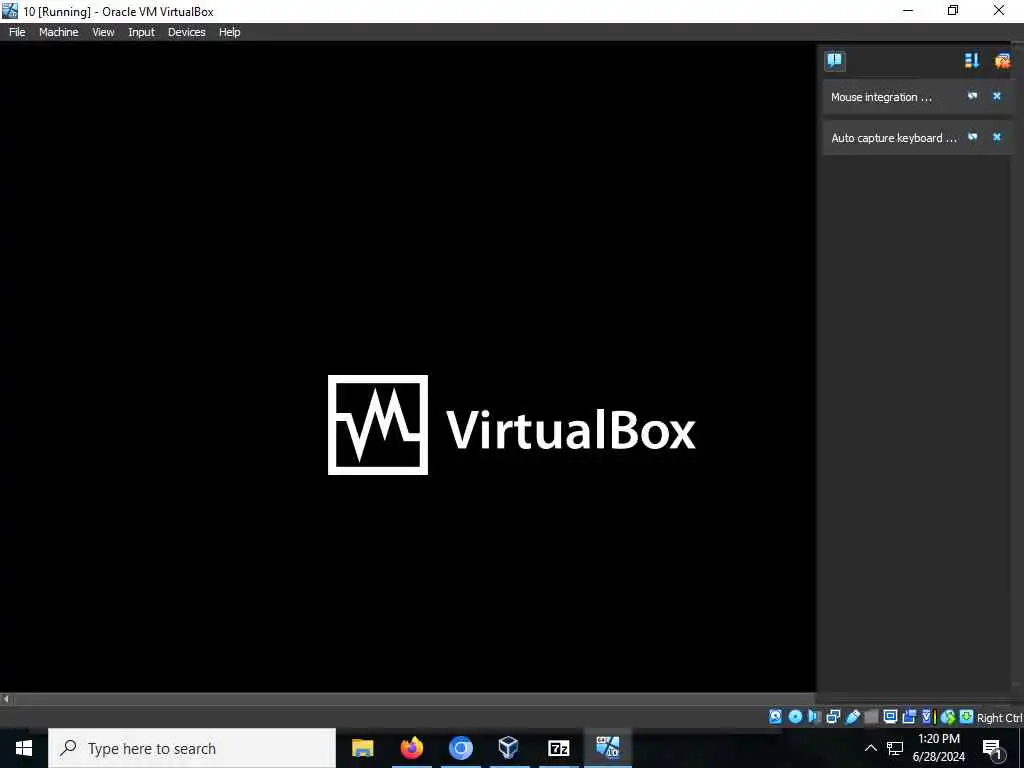Select the running VM taskbar button
Screen dimensions: 1024x768
tap(607, 748)
